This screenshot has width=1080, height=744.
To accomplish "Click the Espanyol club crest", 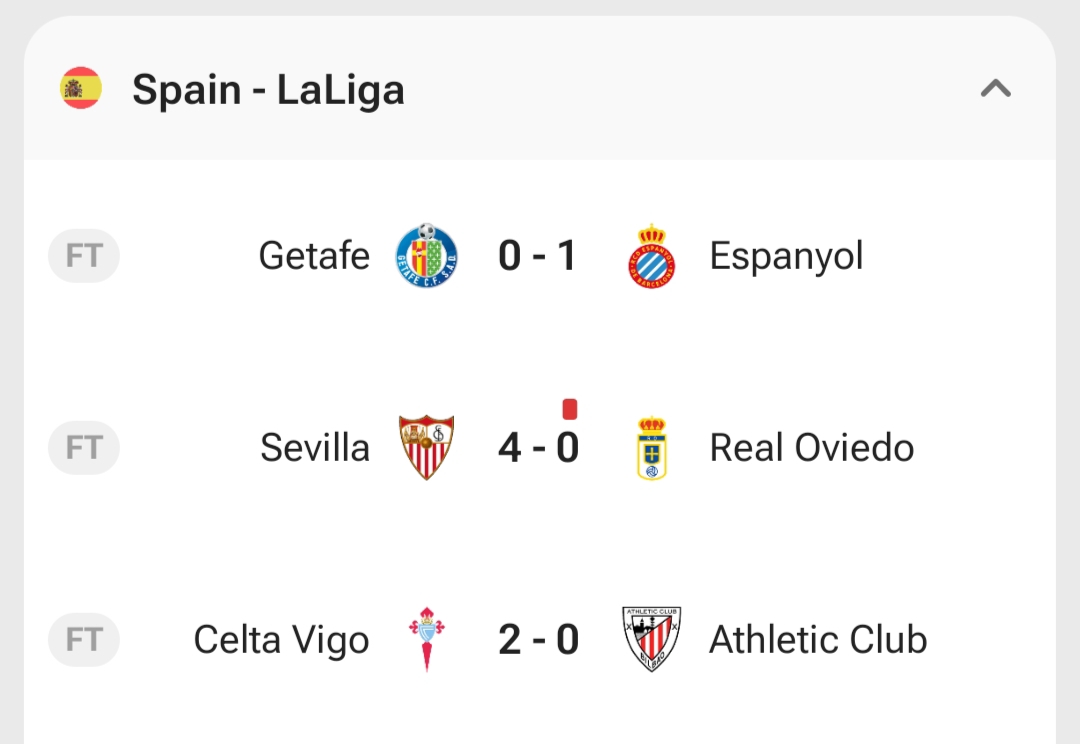I will point(652,256).
